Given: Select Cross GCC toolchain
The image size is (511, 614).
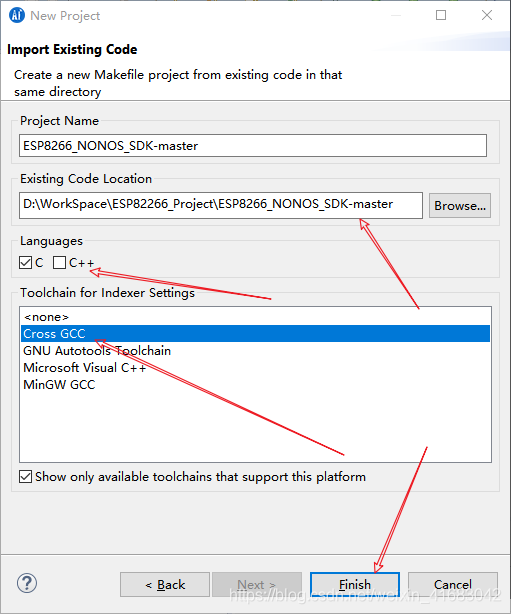Looking at the screenshot, I should coord(255,334).
